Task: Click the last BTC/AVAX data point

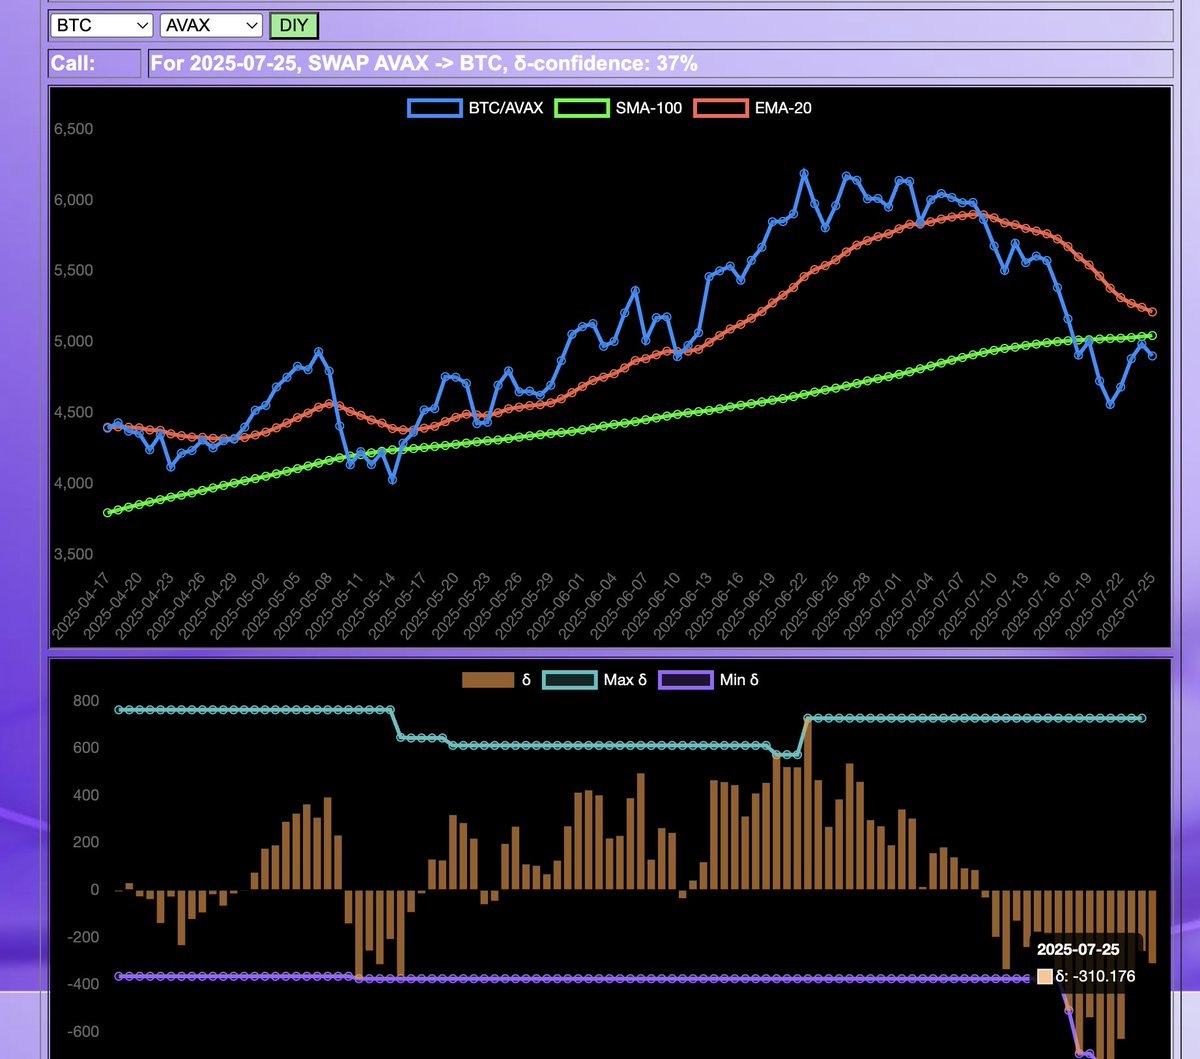Action: point(1152,356)
